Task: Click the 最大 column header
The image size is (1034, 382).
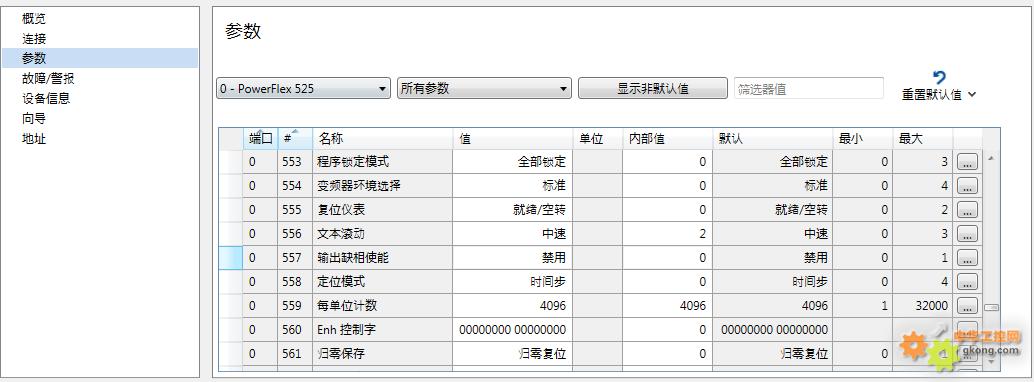Action: click(923, 139)
